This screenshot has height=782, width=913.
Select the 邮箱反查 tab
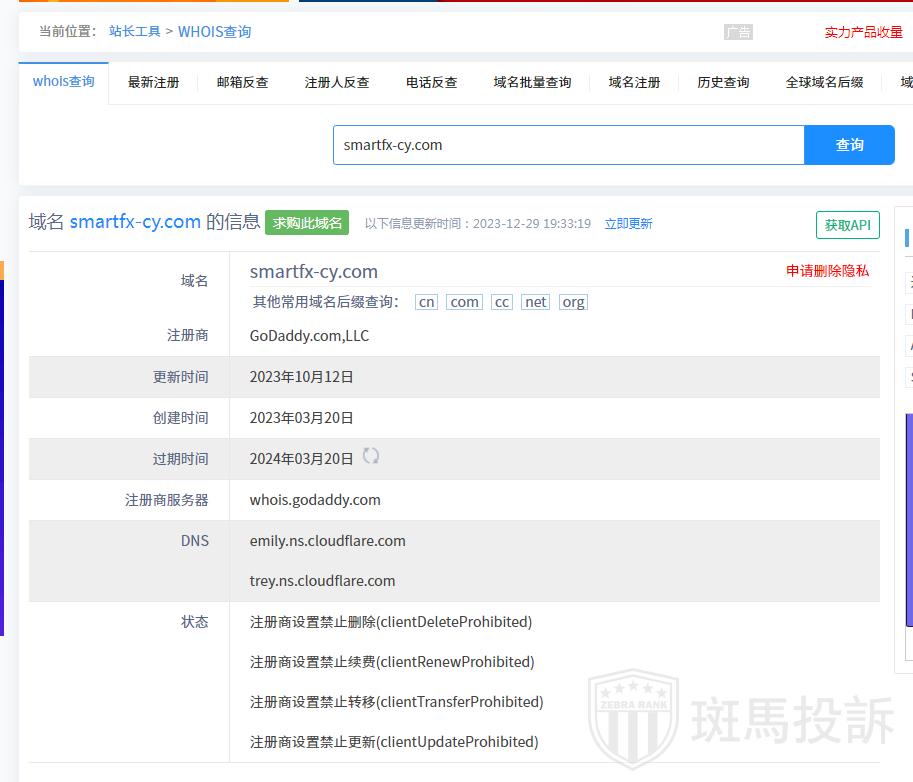(242, 82)
